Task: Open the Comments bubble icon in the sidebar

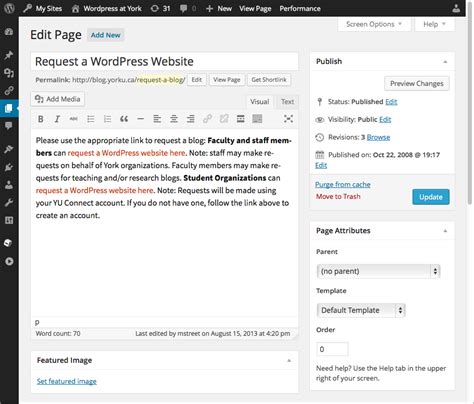Action: [9, 126]
